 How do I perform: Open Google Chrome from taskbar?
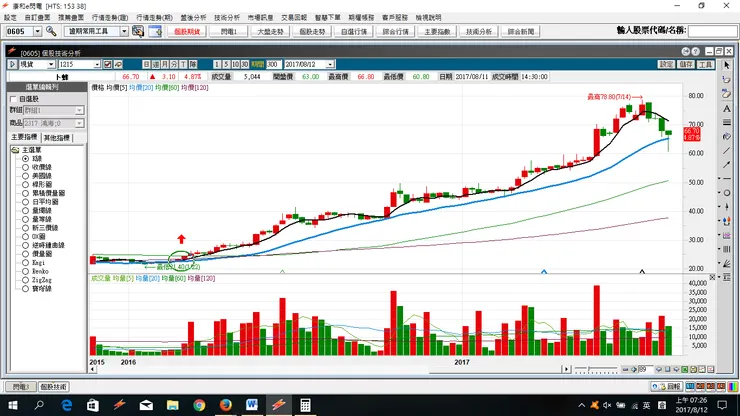pos(199,405)
